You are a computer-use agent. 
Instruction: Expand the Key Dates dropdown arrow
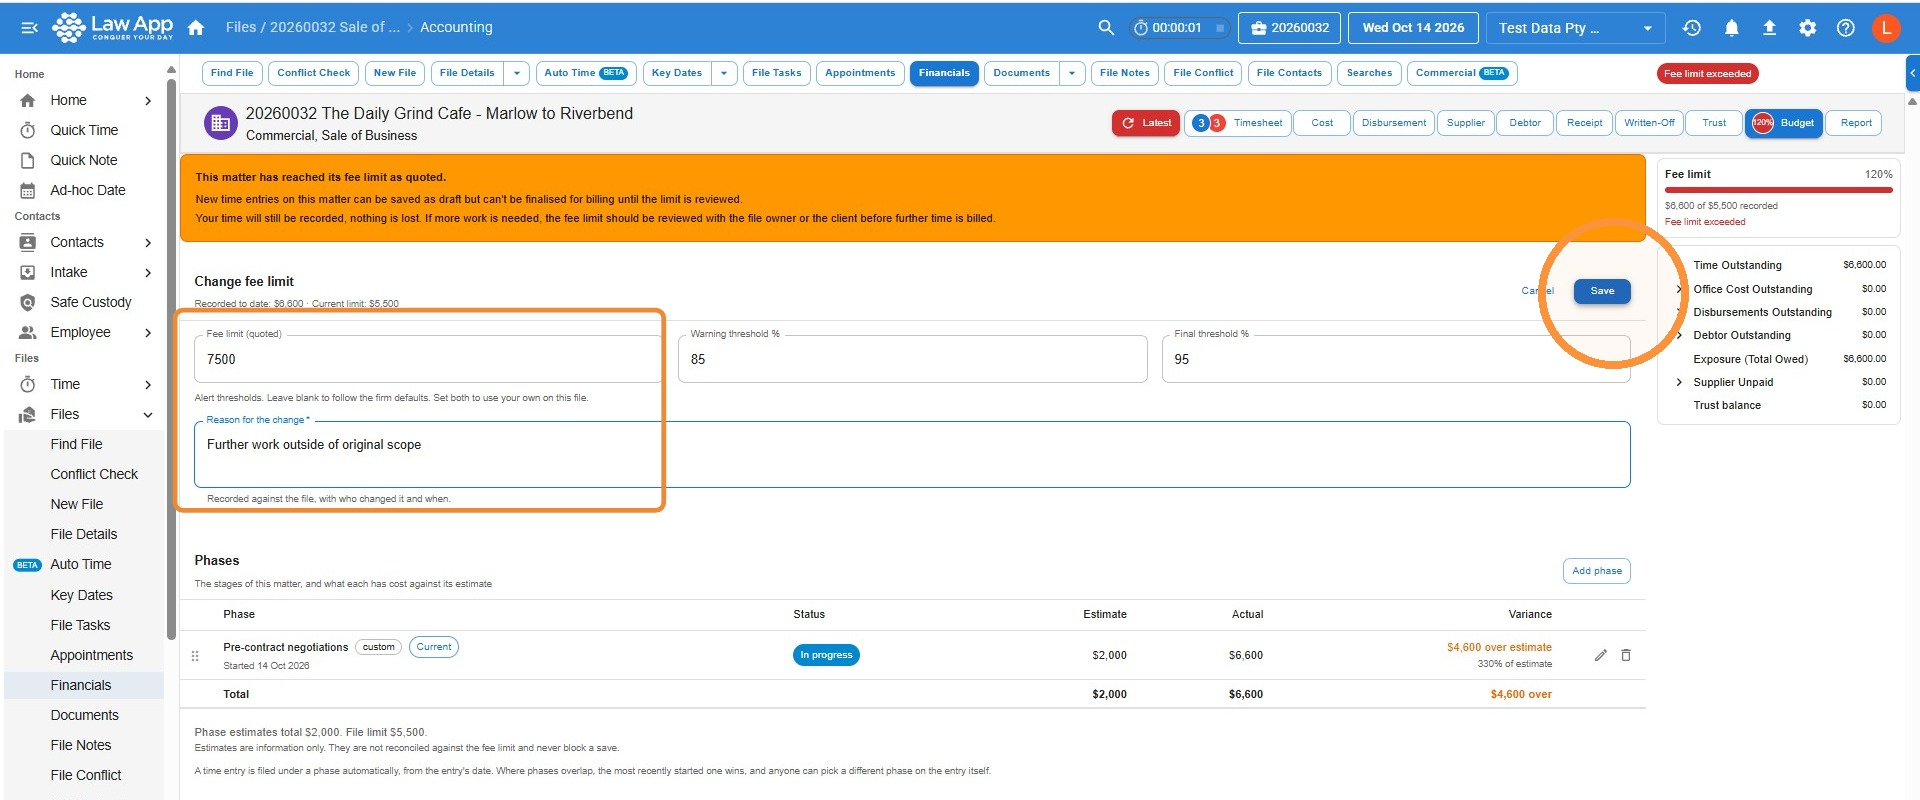pyautogui.click(x=724, y=73)
